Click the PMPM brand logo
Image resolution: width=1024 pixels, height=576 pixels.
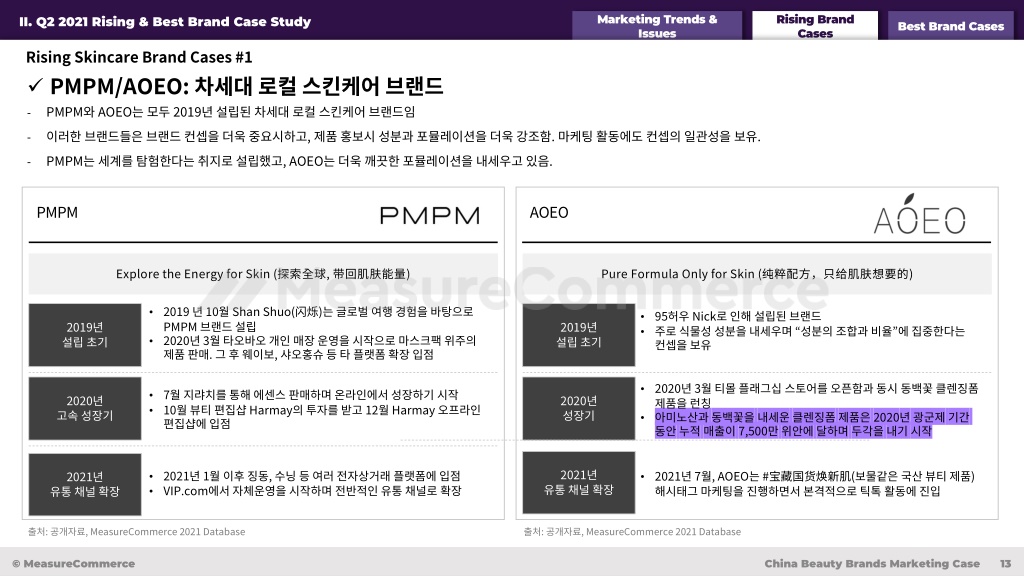coord(430,216)
